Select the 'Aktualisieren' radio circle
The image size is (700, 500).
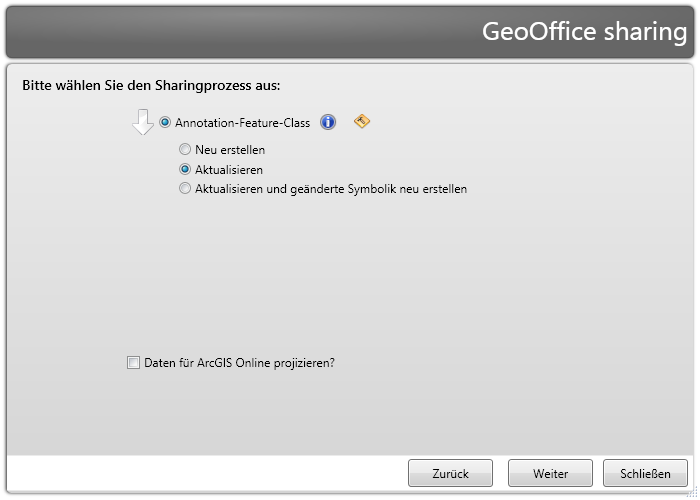click(x=185, y=170)
